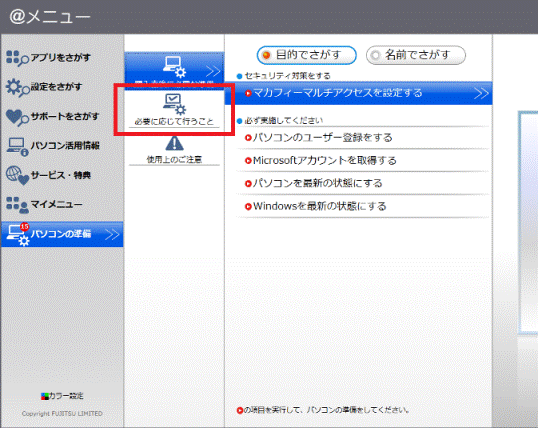Click the preview panel at right edge
The image size is (538, 428).
(x=528, y=222)
